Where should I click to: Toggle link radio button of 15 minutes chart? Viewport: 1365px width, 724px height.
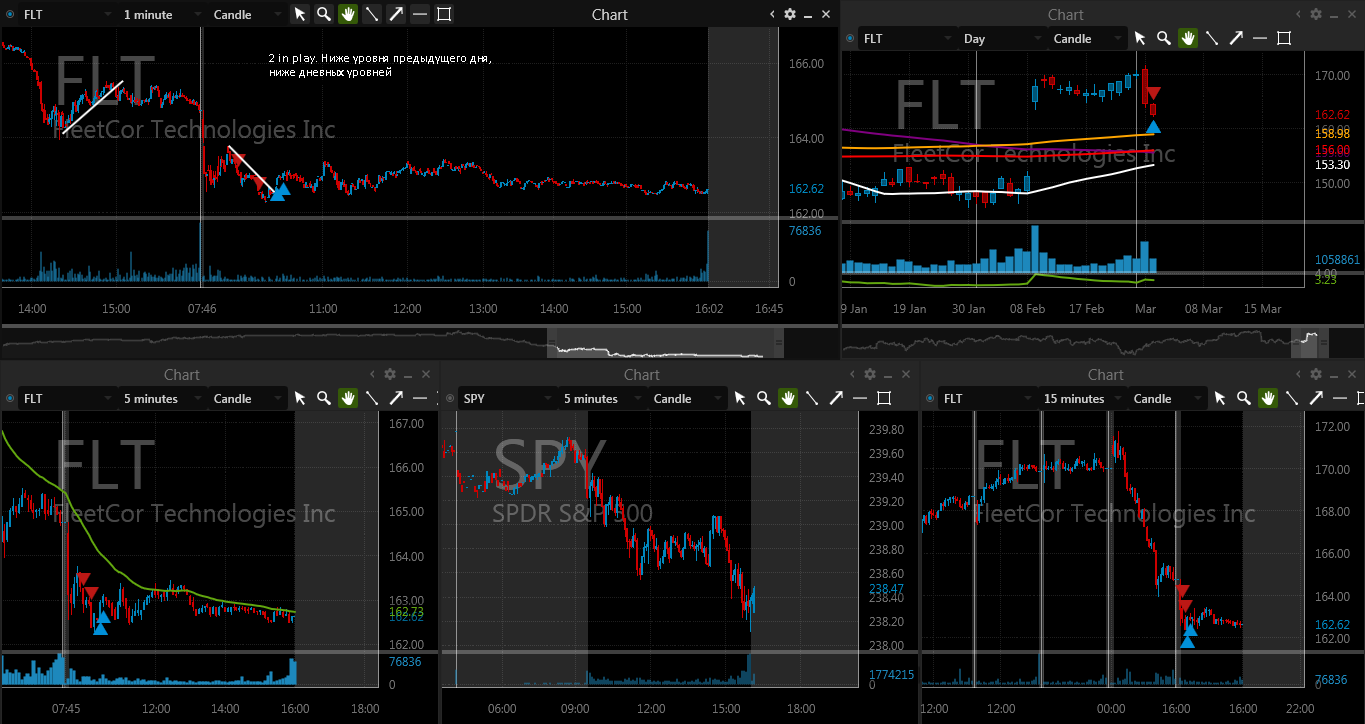pos(930,398)
